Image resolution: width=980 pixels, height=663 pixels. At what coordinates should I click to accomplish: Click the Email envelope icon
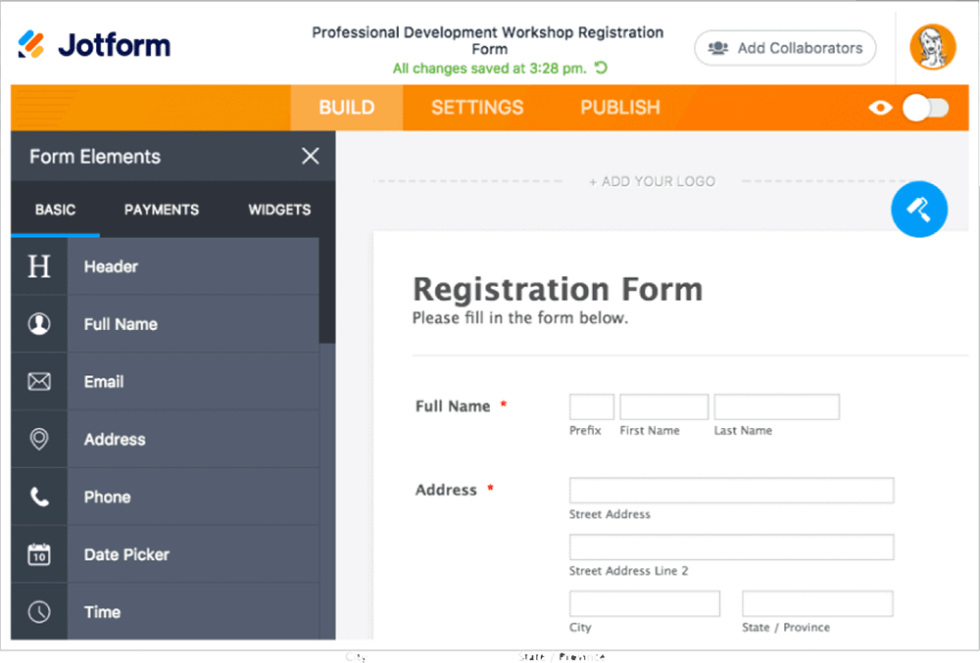pos(38,381)
